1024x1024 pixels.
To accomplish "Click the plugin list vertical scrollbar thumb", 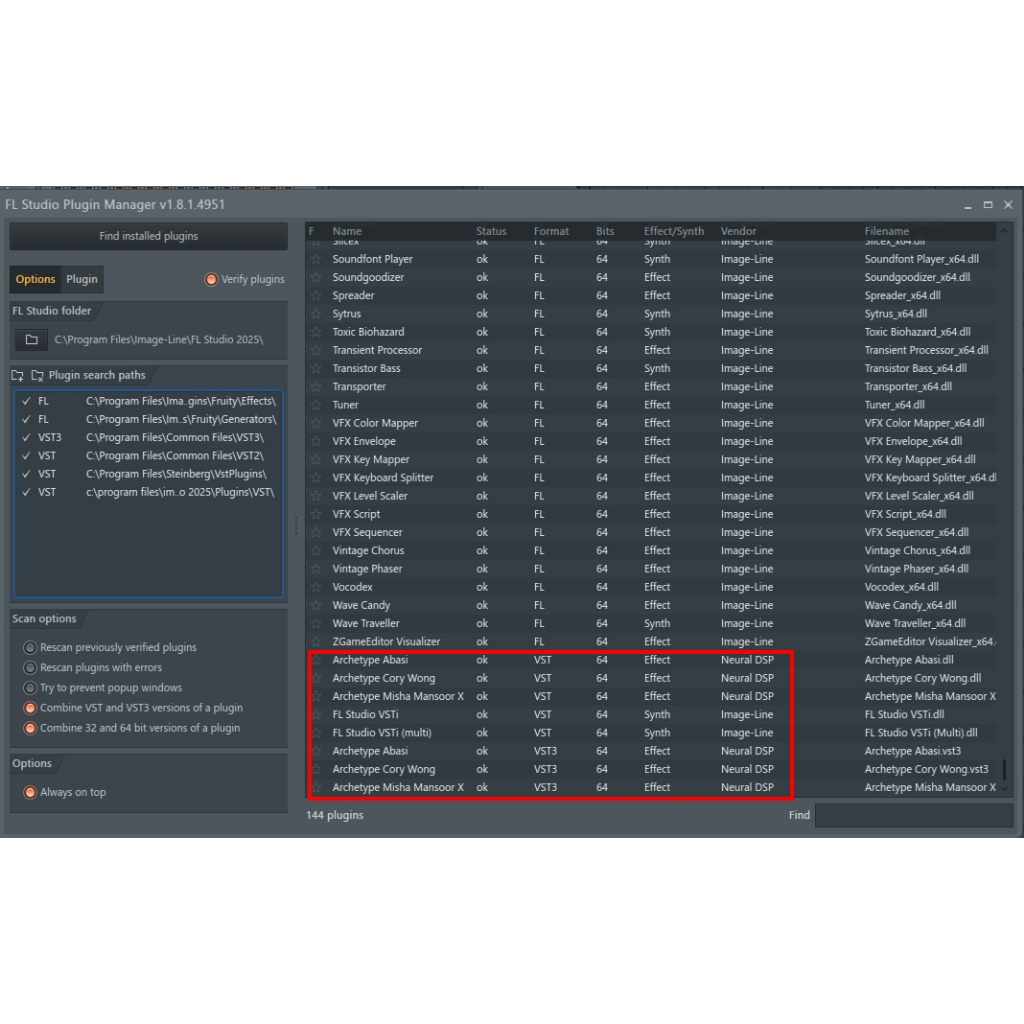I will coord(1004,769).
